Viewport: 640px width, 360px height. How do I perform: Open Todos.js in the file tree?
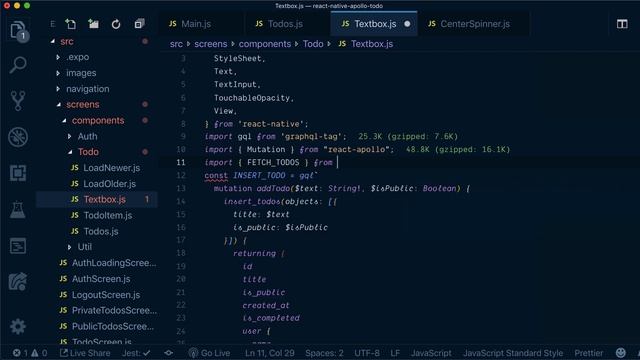(101, 231)
